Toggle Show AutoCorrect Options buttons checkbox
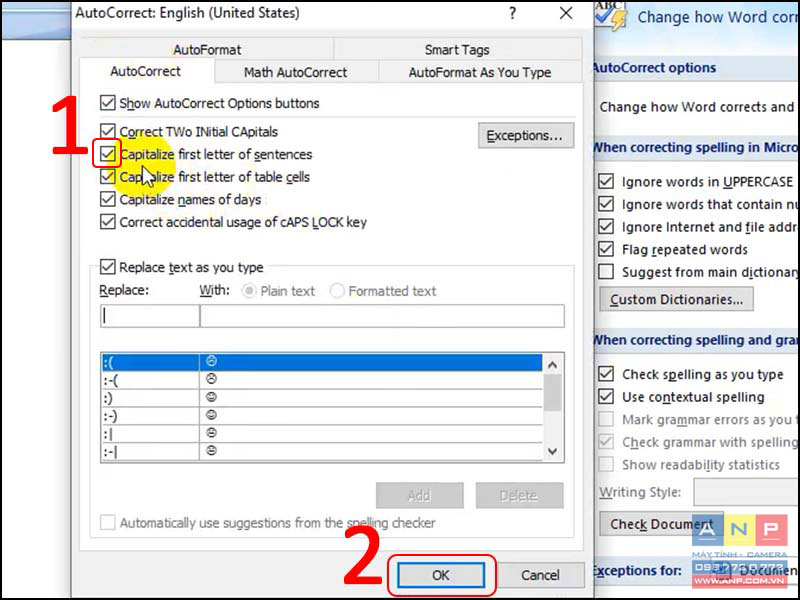The height and width of the screenshot is (600, 800). coord(108,103)
